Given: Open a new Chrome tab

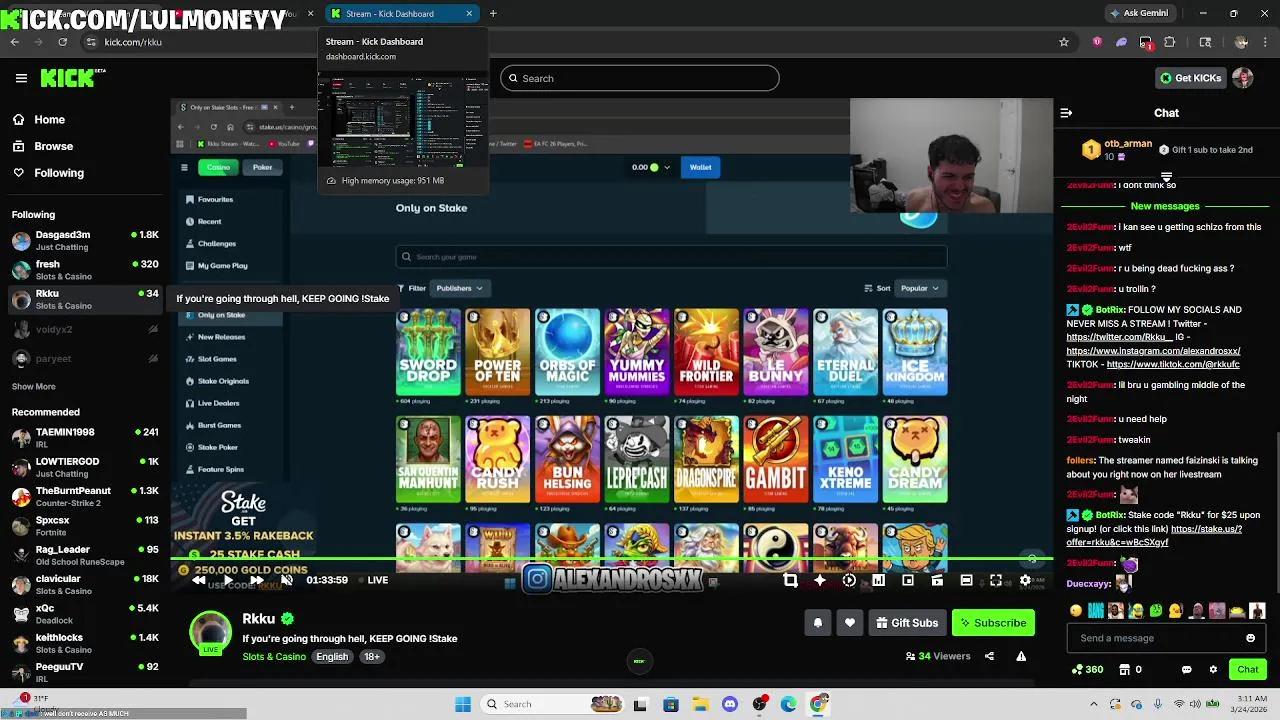Looking at the screenshot, I should 493,14.
